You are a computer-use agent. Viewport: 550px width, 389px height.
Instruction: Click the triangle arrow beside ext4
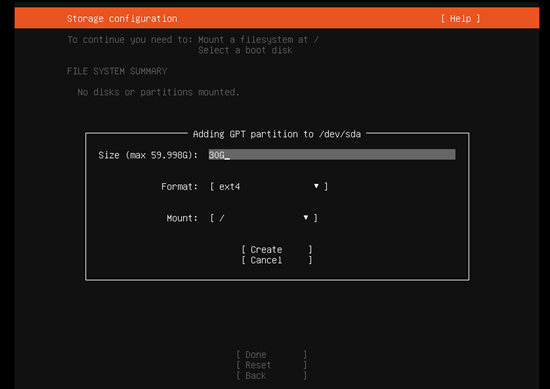[316, 186]
